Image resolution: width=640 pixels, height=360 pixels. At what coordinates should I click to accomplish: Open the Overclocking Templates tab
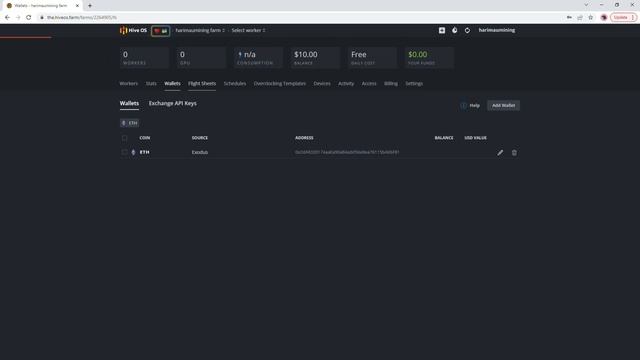point(280,84)
